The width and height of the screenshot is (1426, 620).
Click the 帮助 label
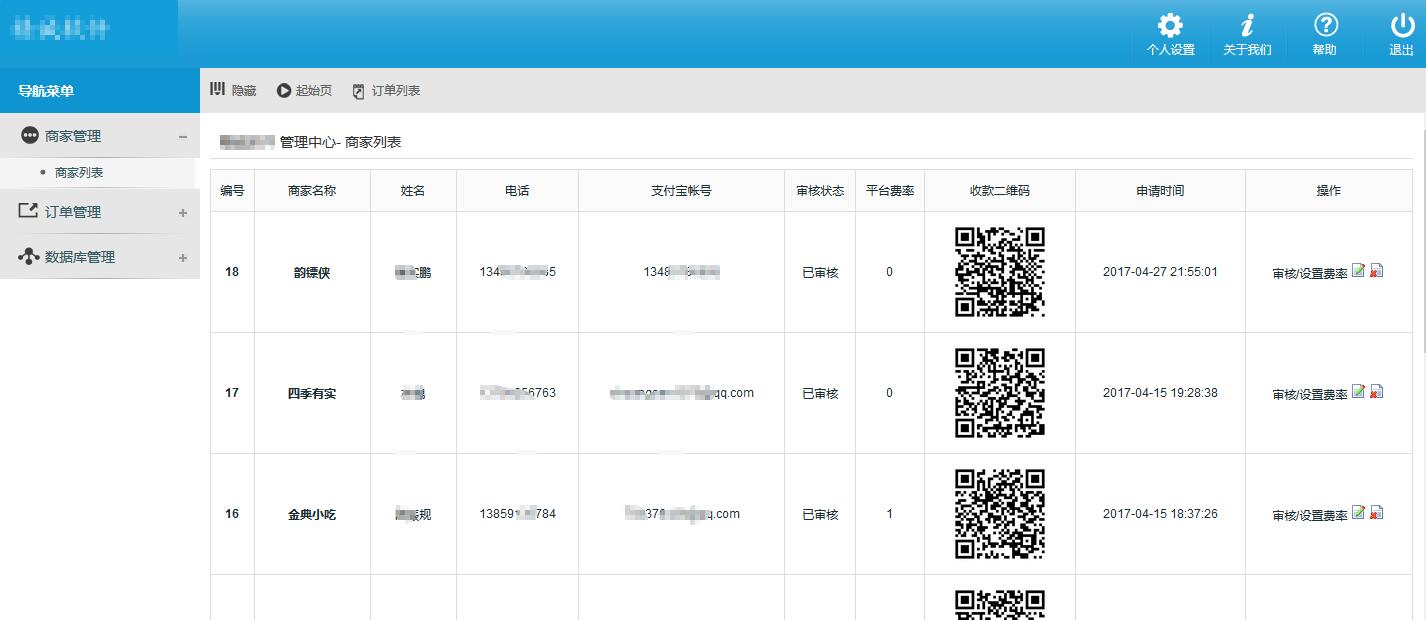click(x=1325, y=50)
